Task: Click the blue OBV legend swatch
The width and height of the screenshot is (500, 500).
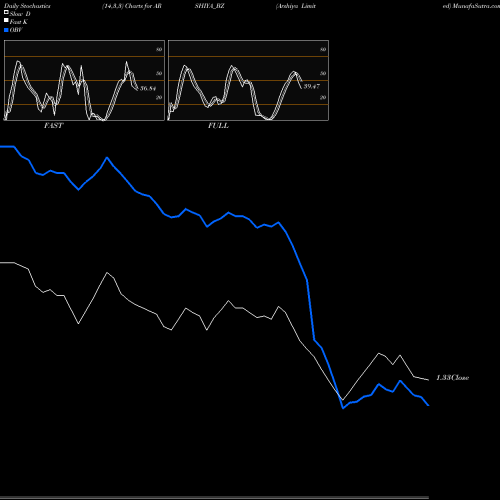Action: point(6,30)
